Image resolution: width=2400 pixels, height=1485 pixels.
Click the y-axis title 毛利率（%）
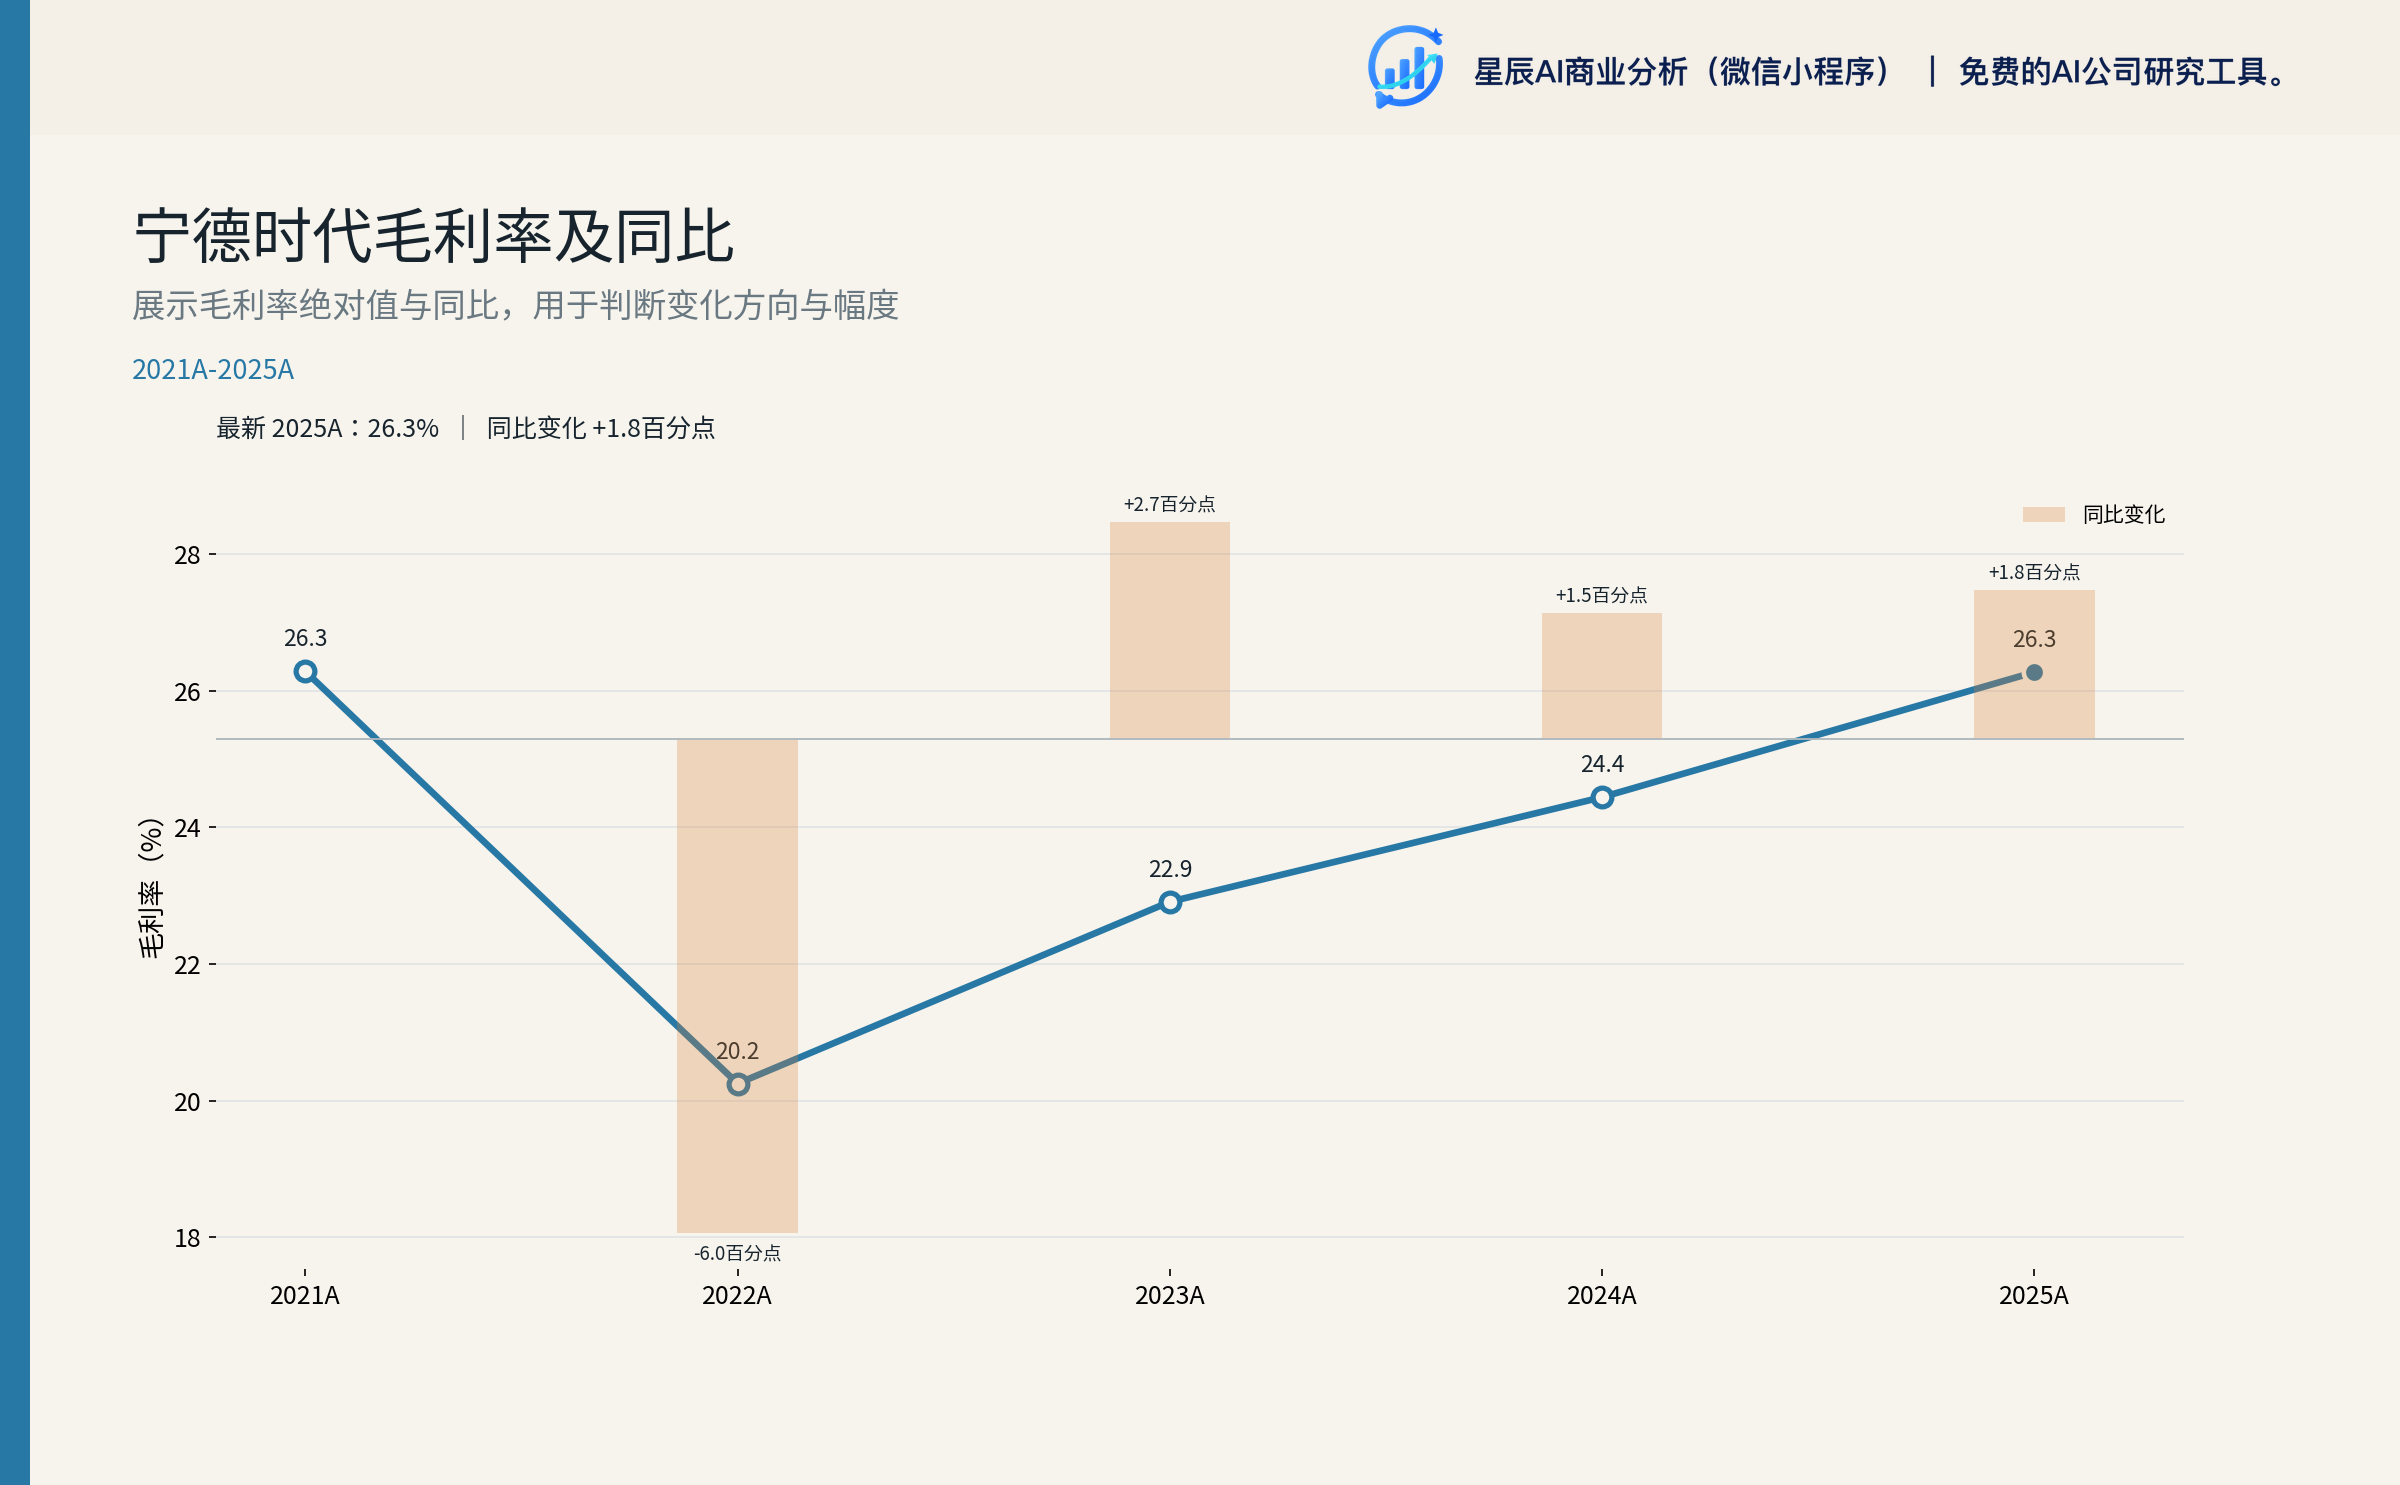click(x=150, y=888)
